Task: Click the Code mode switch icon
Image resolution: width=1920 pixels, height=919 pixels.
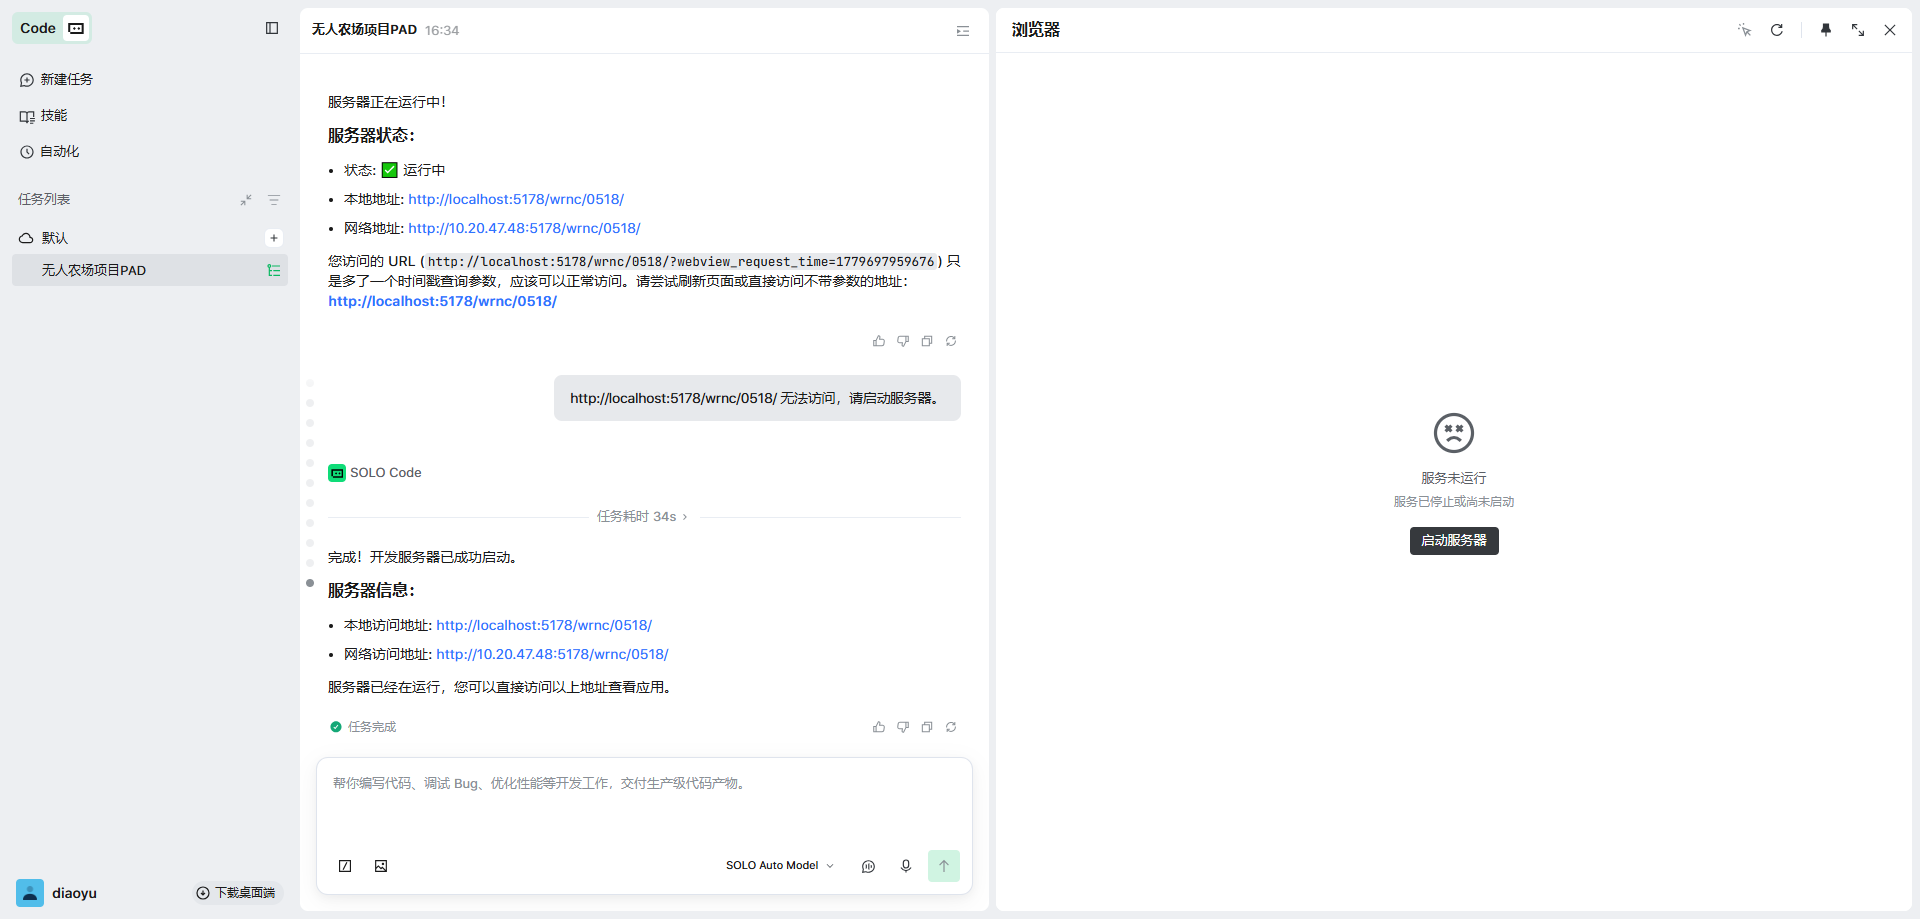Action: click(x=76, y=28)
